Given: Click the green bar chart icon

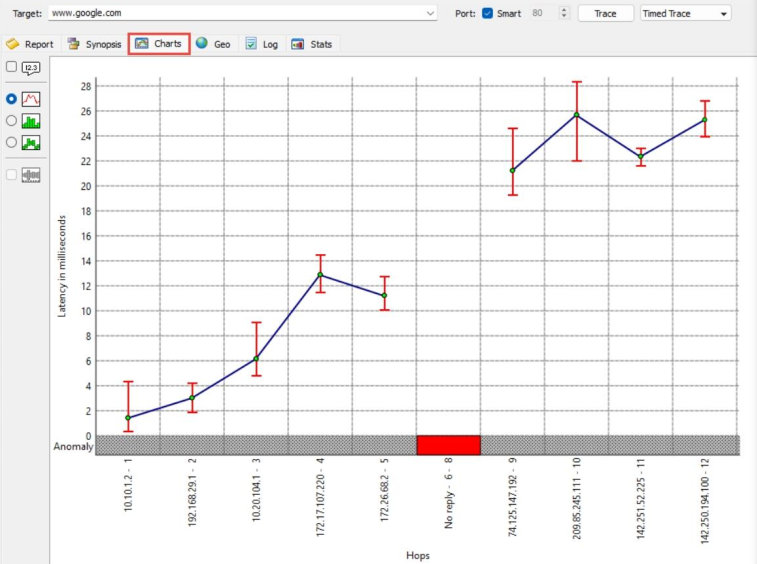Looking at the screenshot, I should pyautogui.click(x=31, y=121).
